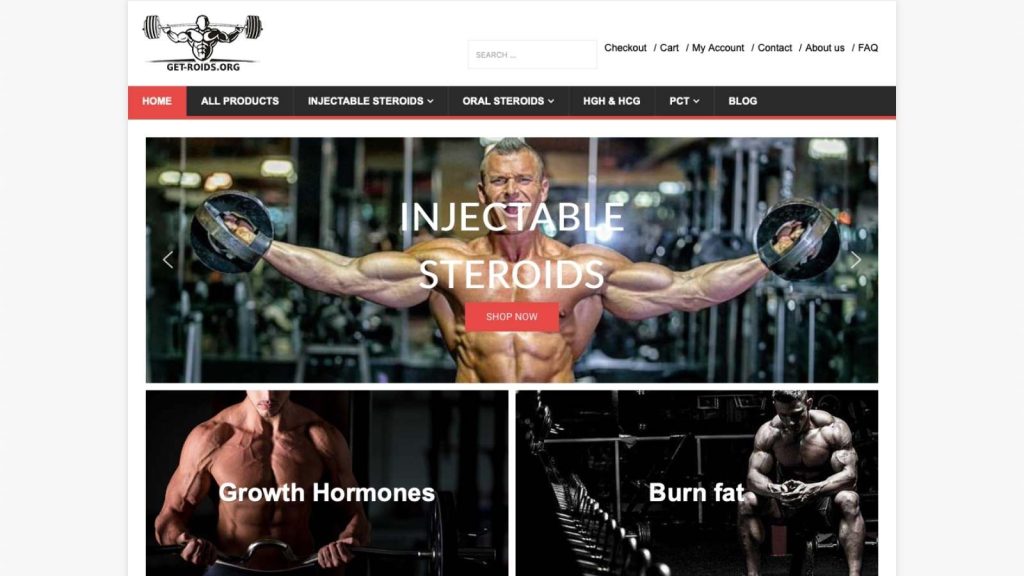Open the FAQ link
Viewport: 1024px width, 576px height.
coord(867,48)
